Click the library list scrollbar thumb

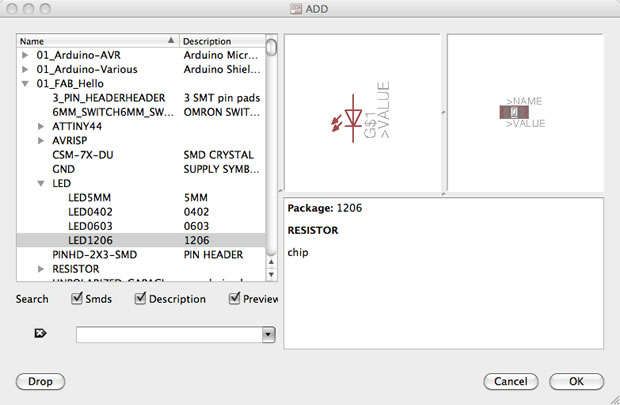pos(271,47)
